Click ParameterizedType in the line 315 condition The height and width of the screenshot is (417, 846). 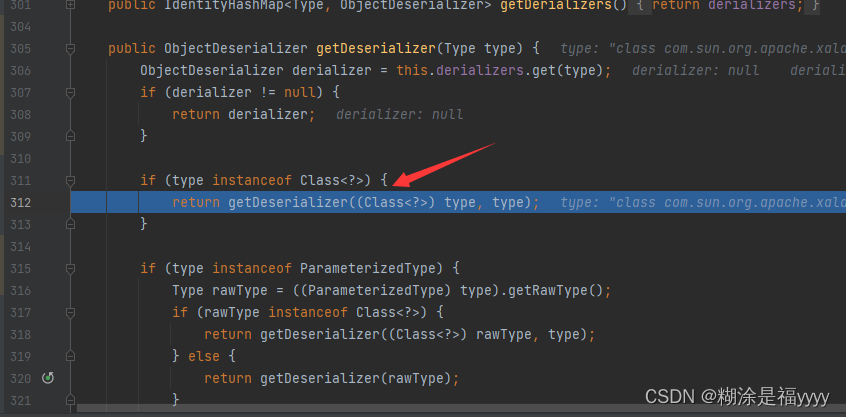[x=370, y=268]
